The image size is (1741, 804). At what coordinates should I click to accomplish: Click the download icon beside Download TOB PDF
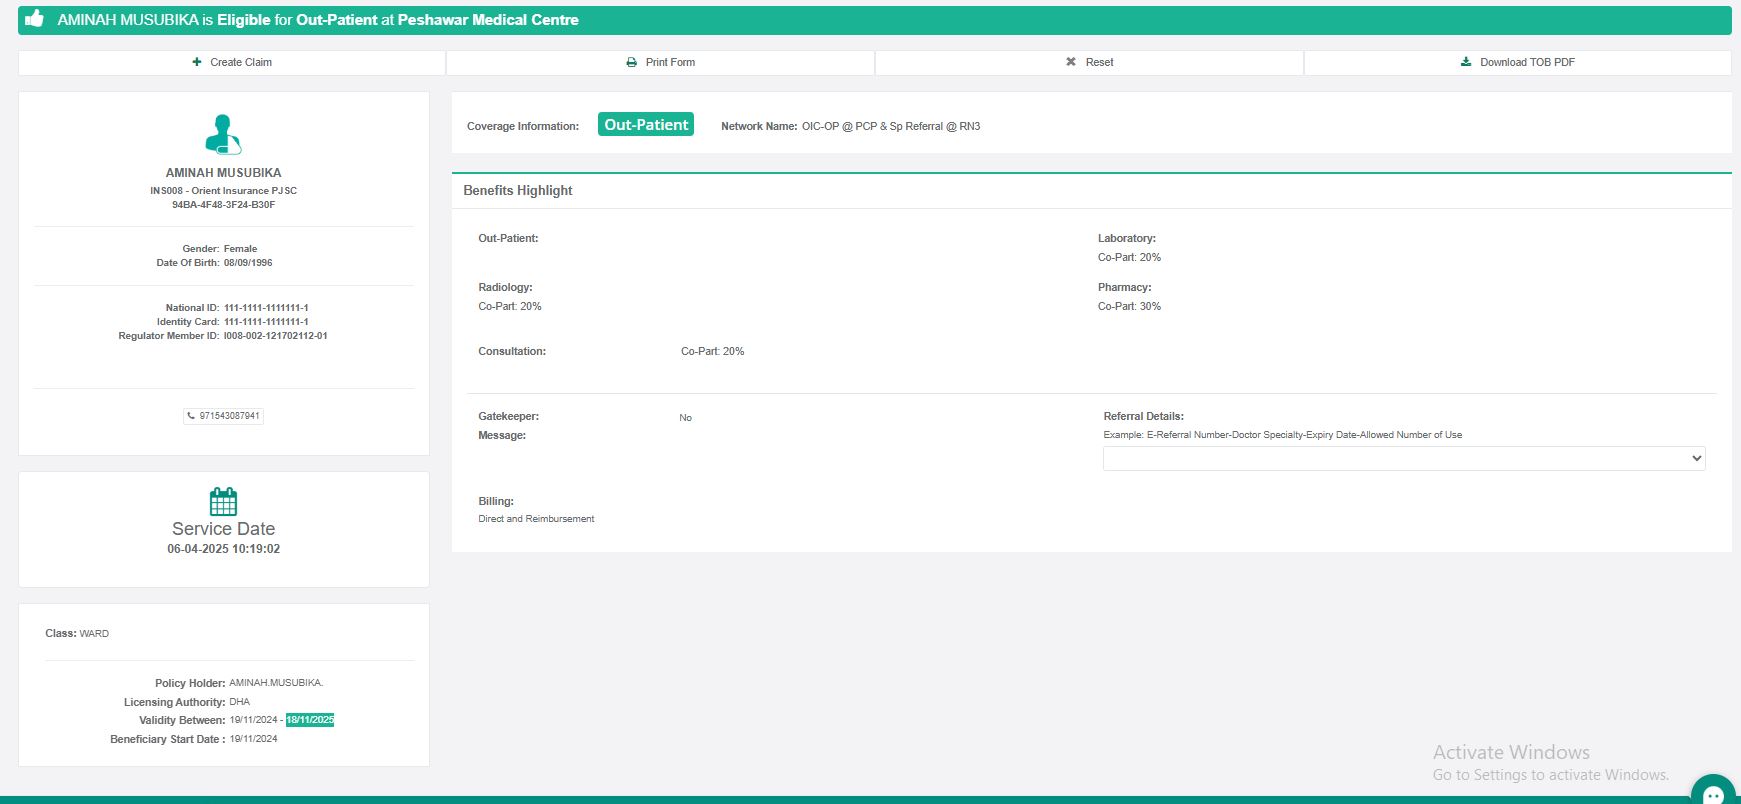[x=1466, y=62]
